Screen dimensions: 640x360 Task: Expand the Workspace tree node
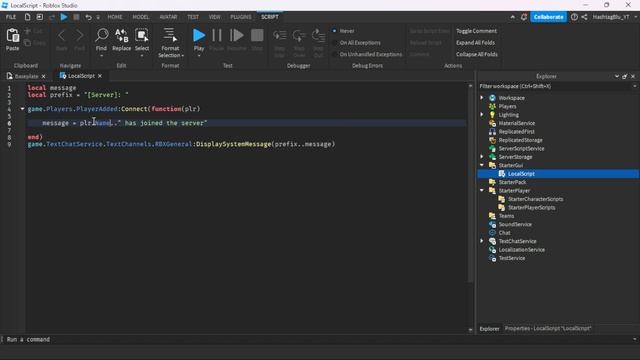click(482, 98)
